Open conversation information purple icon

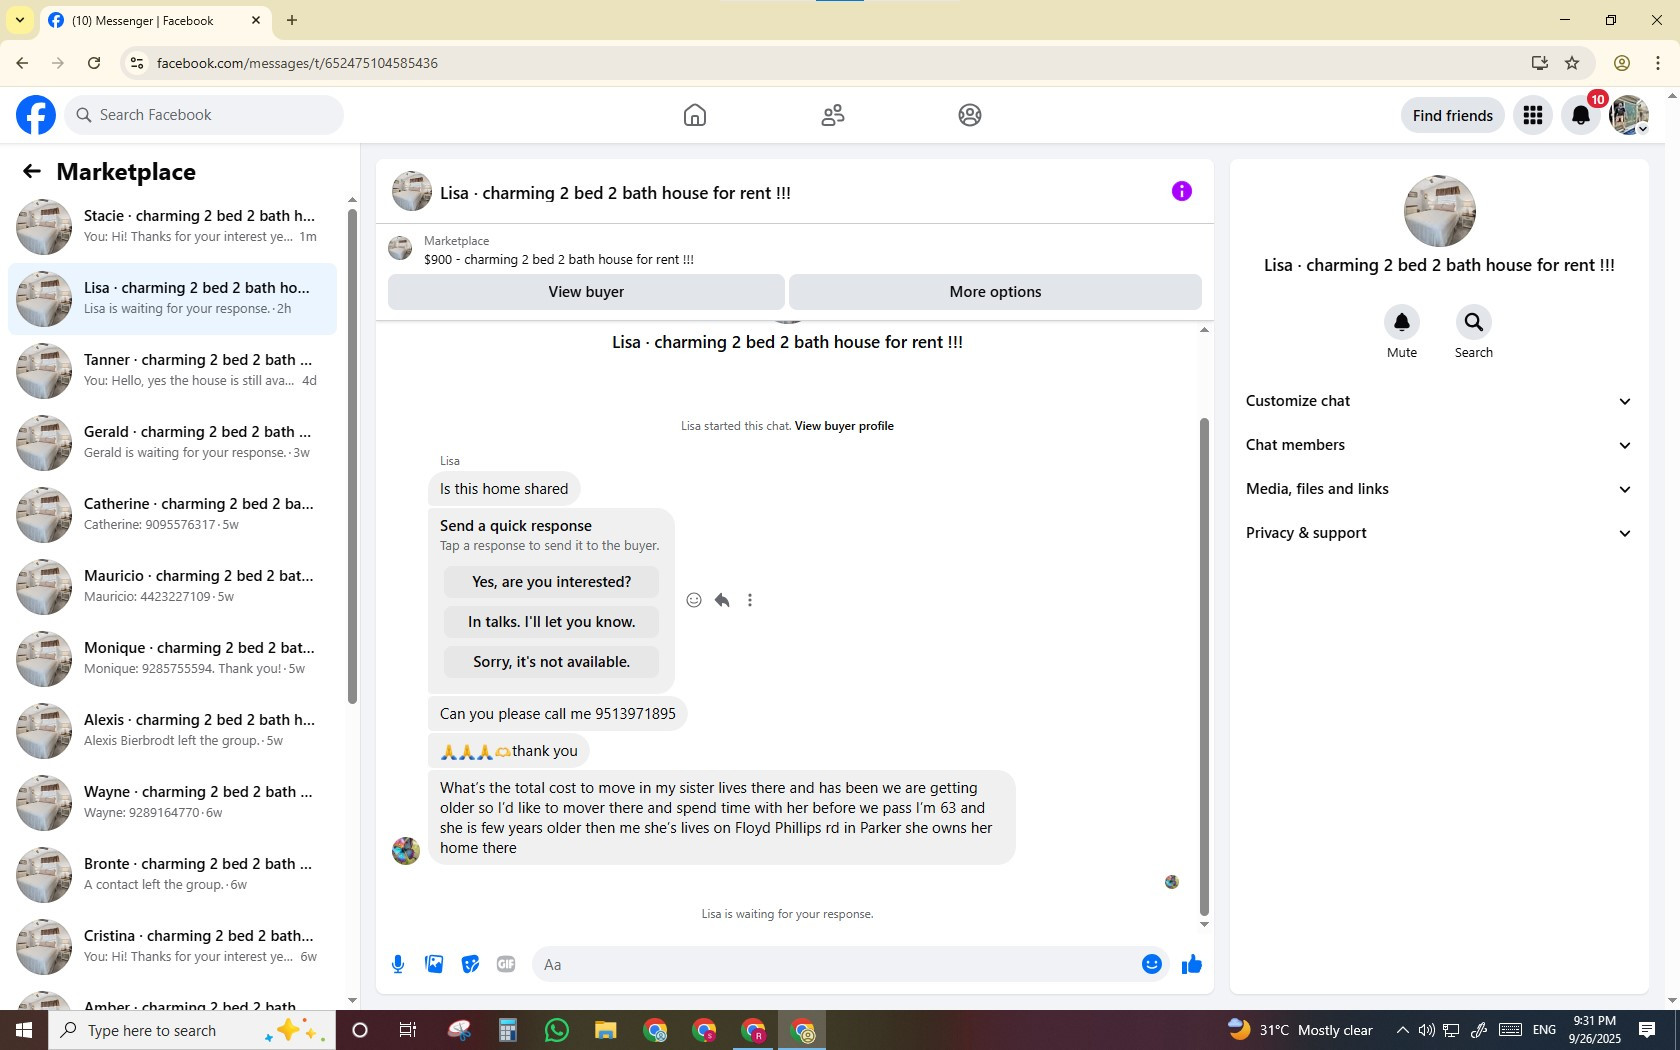1181,191
